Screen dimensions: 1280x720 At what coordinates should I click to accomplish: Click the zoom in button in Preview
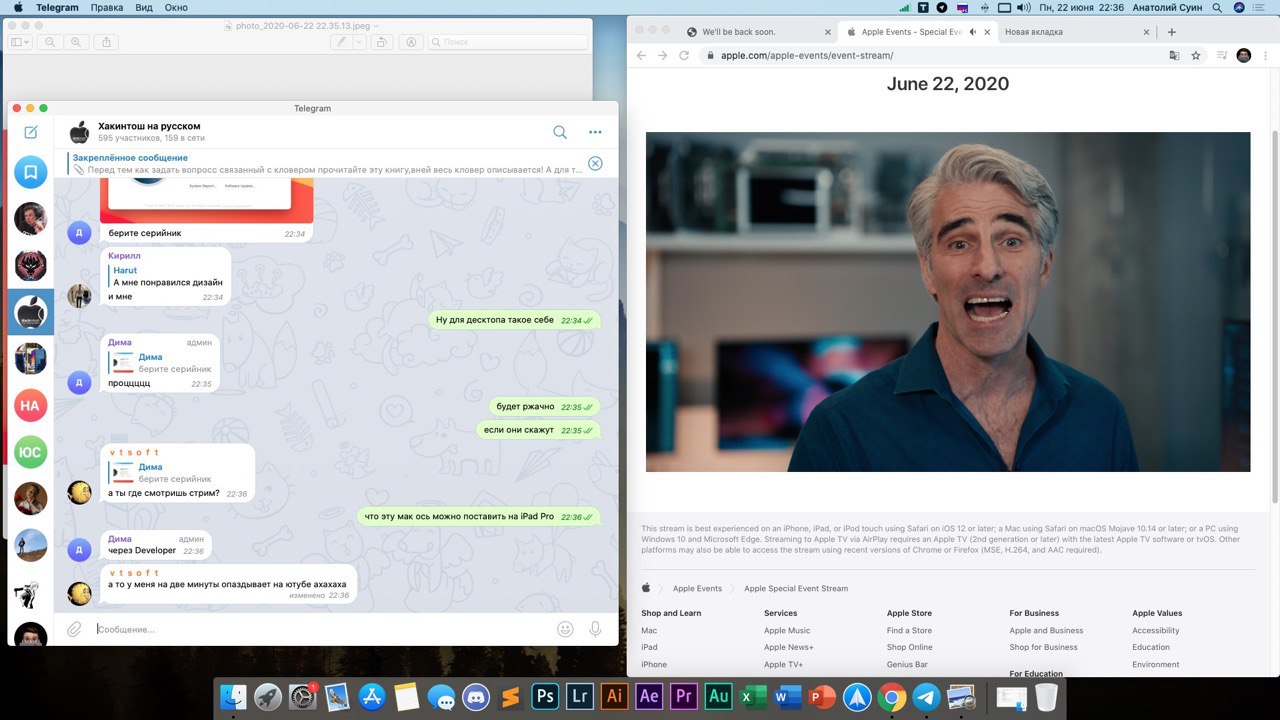point(76,42)
